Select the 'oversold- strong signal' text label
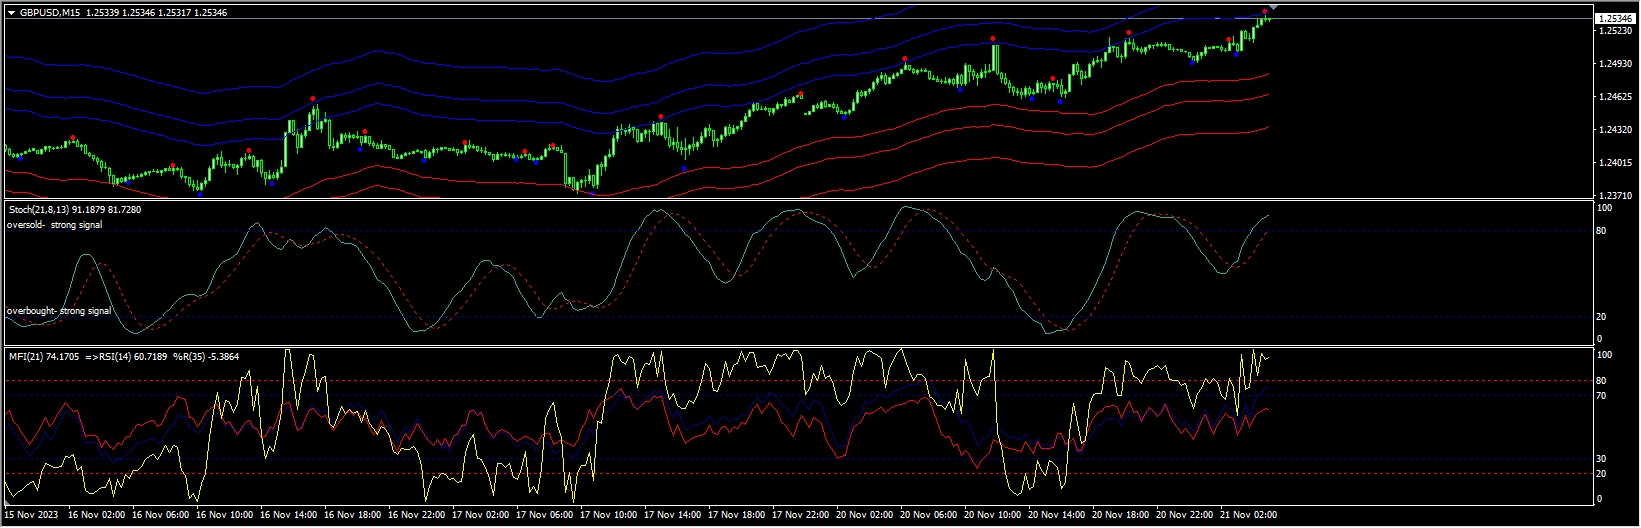Image resolution: width=1641 pixels, height=528 pixels. (54, 225)
